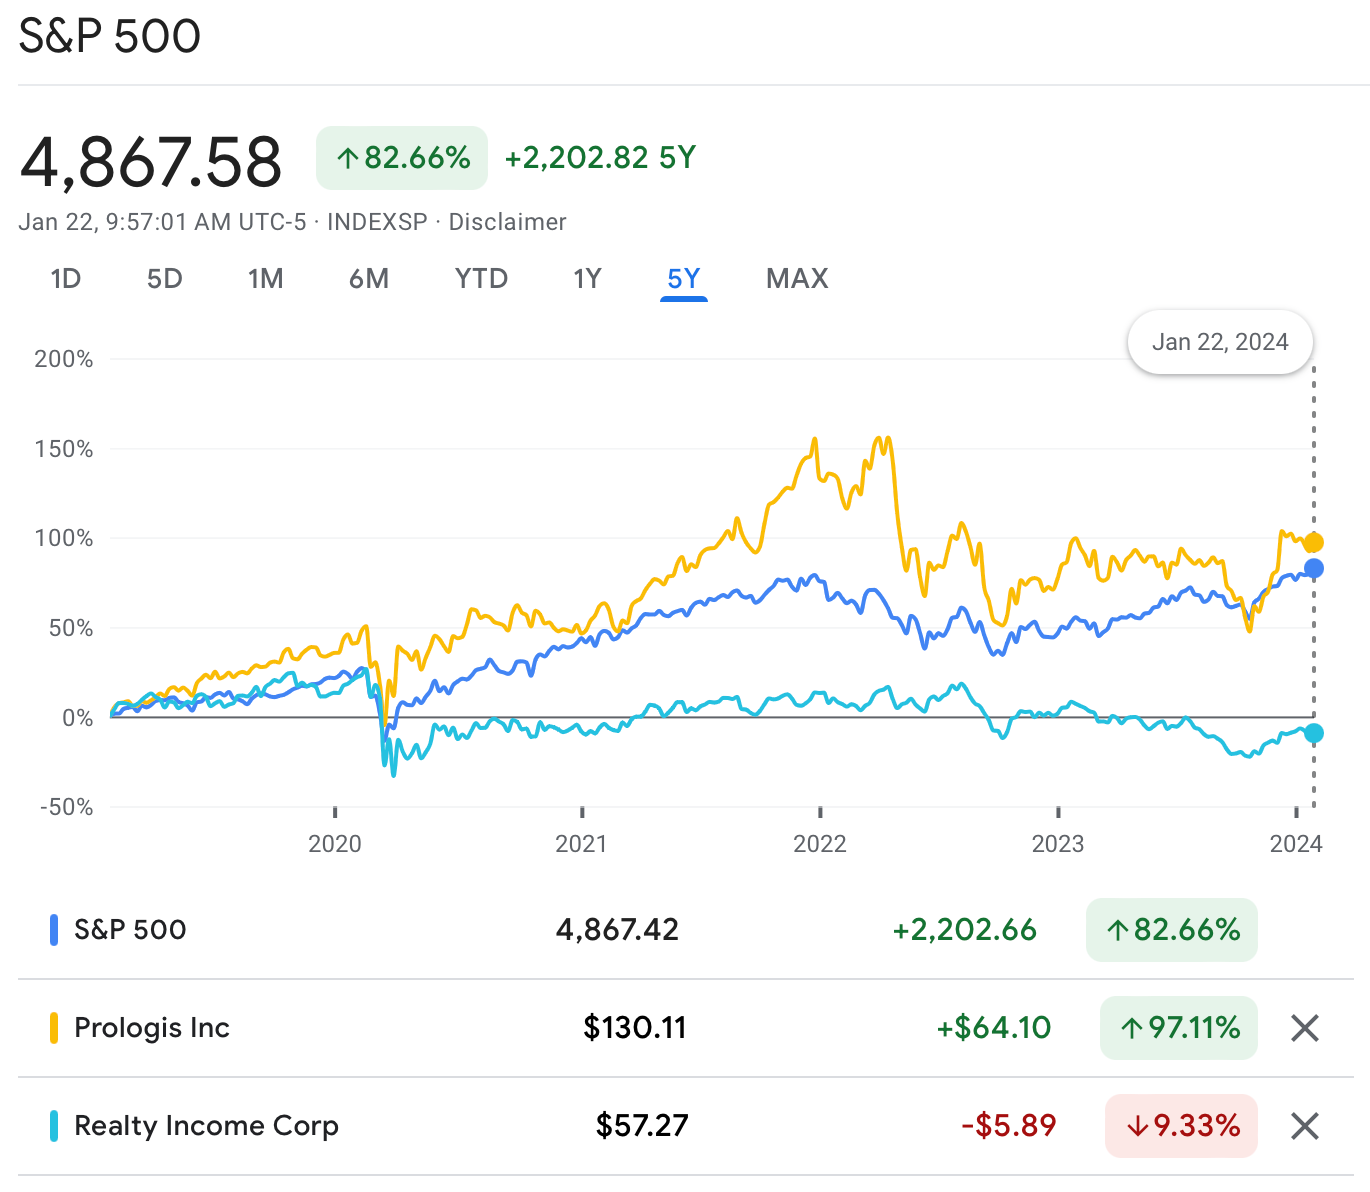Click the 4,867.58 index value
This screenshot has height=1192, width=1370.
pyautogui.click(x=151, y=162)
